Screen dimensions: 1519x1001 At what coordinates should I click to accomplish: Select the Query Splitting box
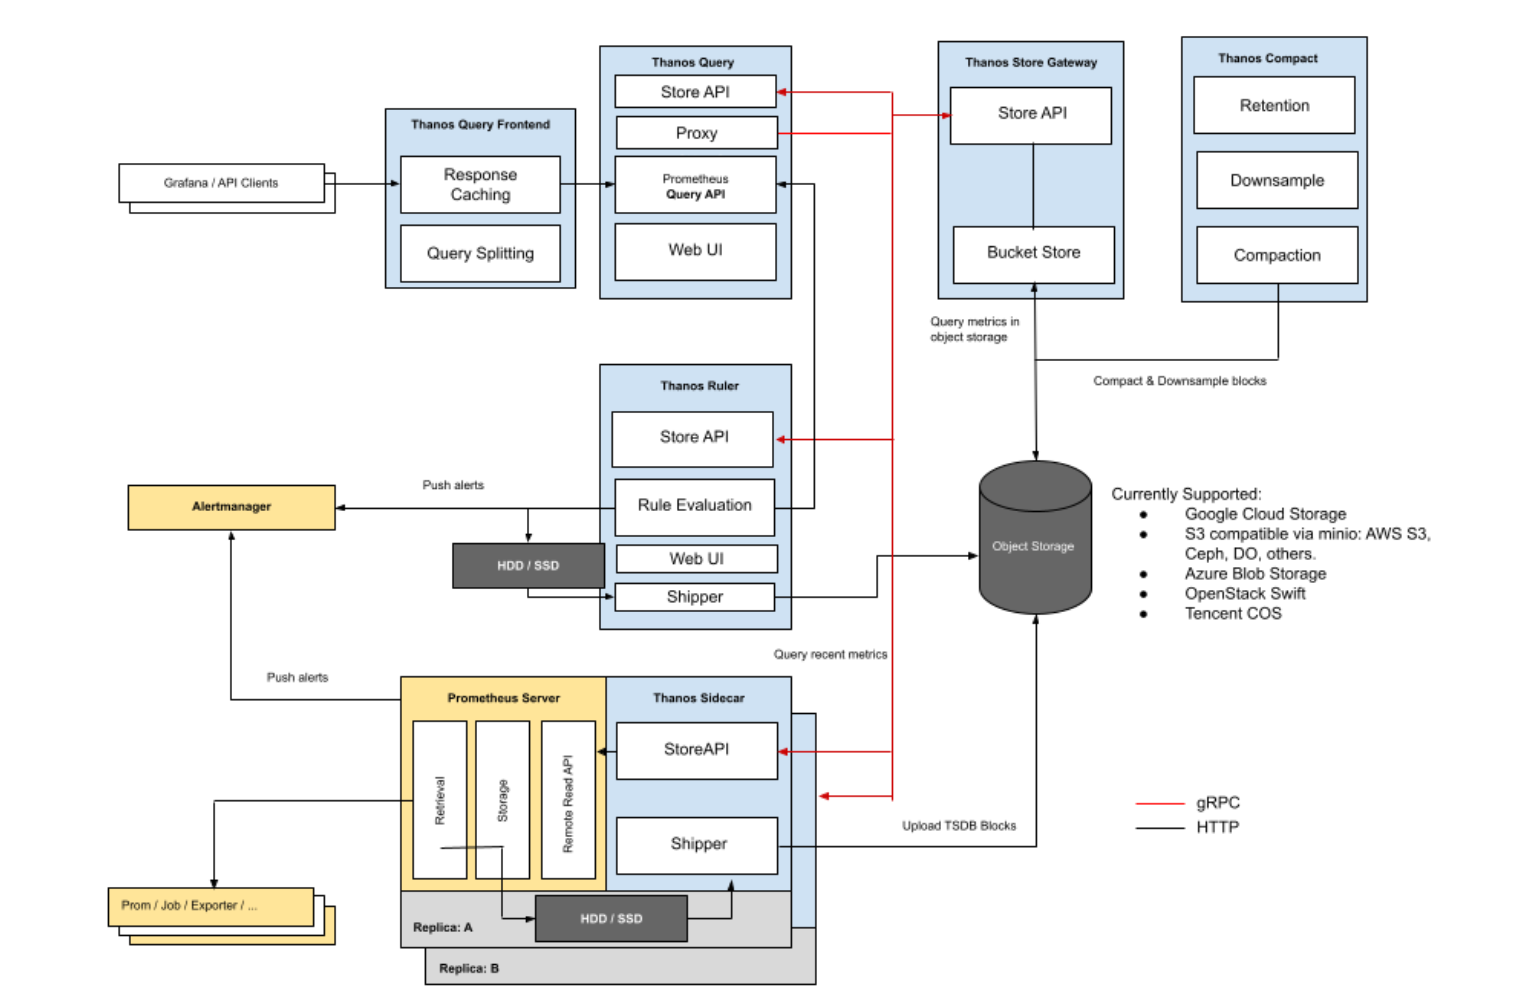point(480,253)
